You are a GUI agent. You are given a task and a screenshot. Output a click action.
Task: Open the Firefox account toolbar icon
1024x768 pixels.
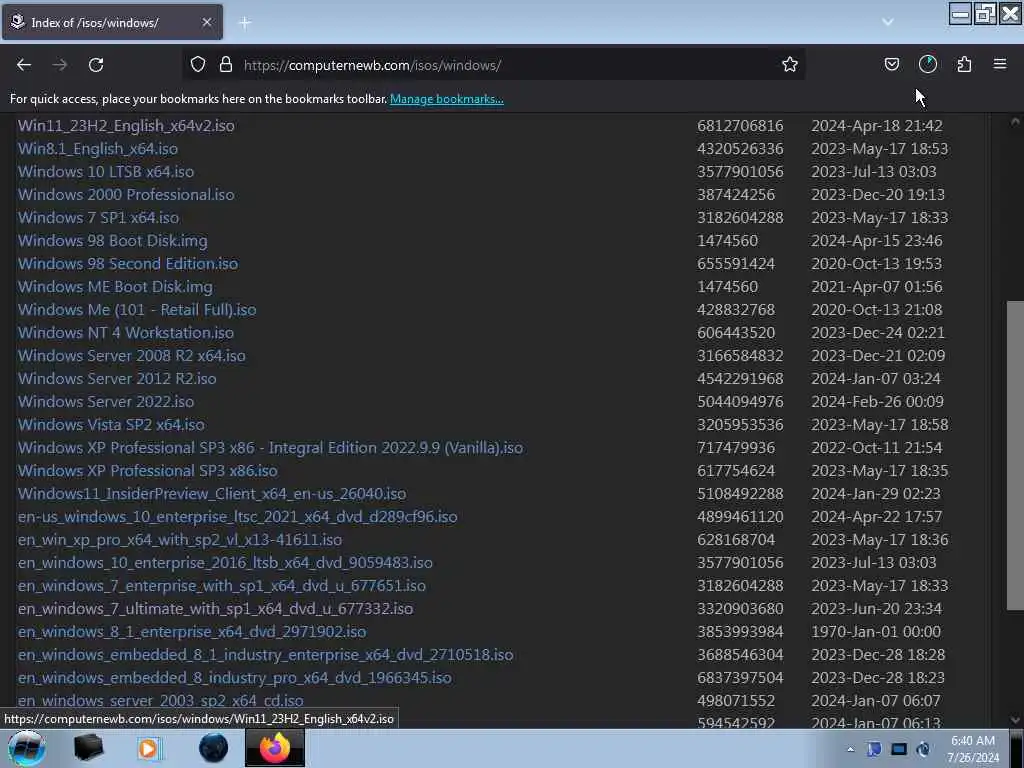pos(927,65)
